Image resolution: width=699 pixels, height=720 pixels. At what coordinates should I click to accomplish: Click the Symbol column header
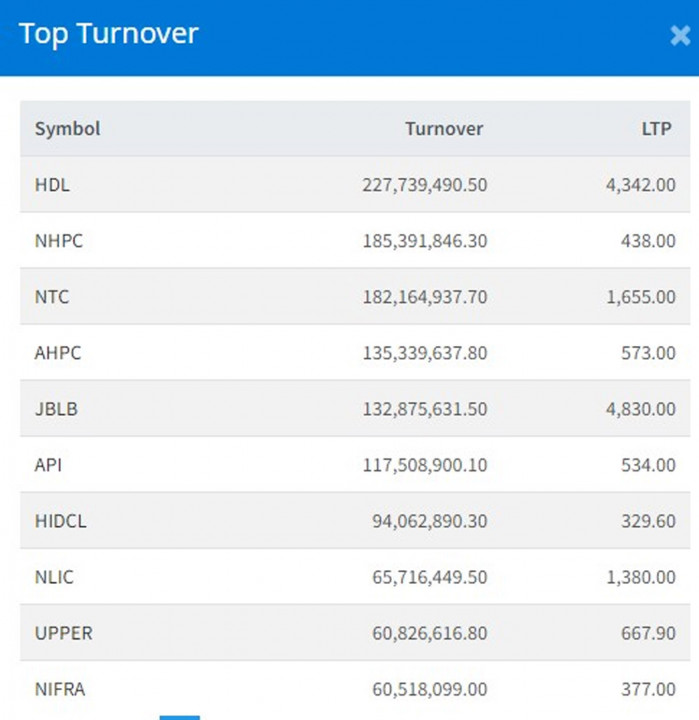click(67, 129)
